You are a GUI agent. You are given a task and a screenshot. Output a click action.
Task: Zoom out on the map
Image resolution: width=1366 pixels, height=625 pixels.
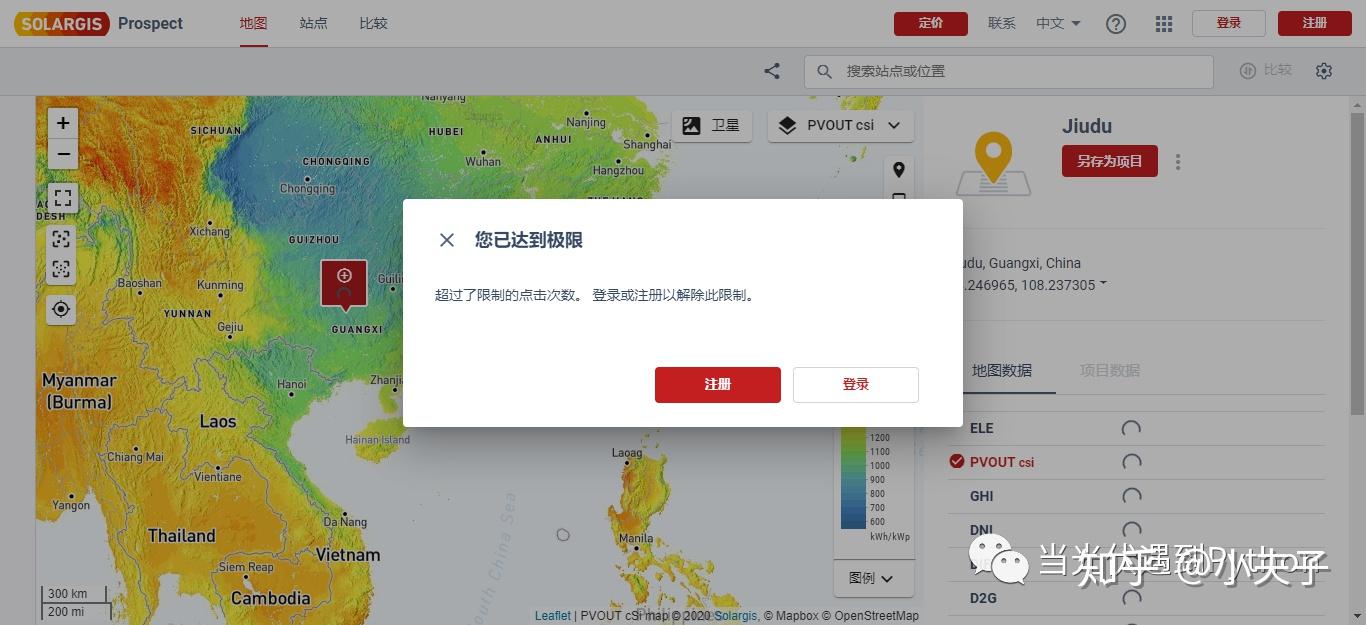[62, 153]
